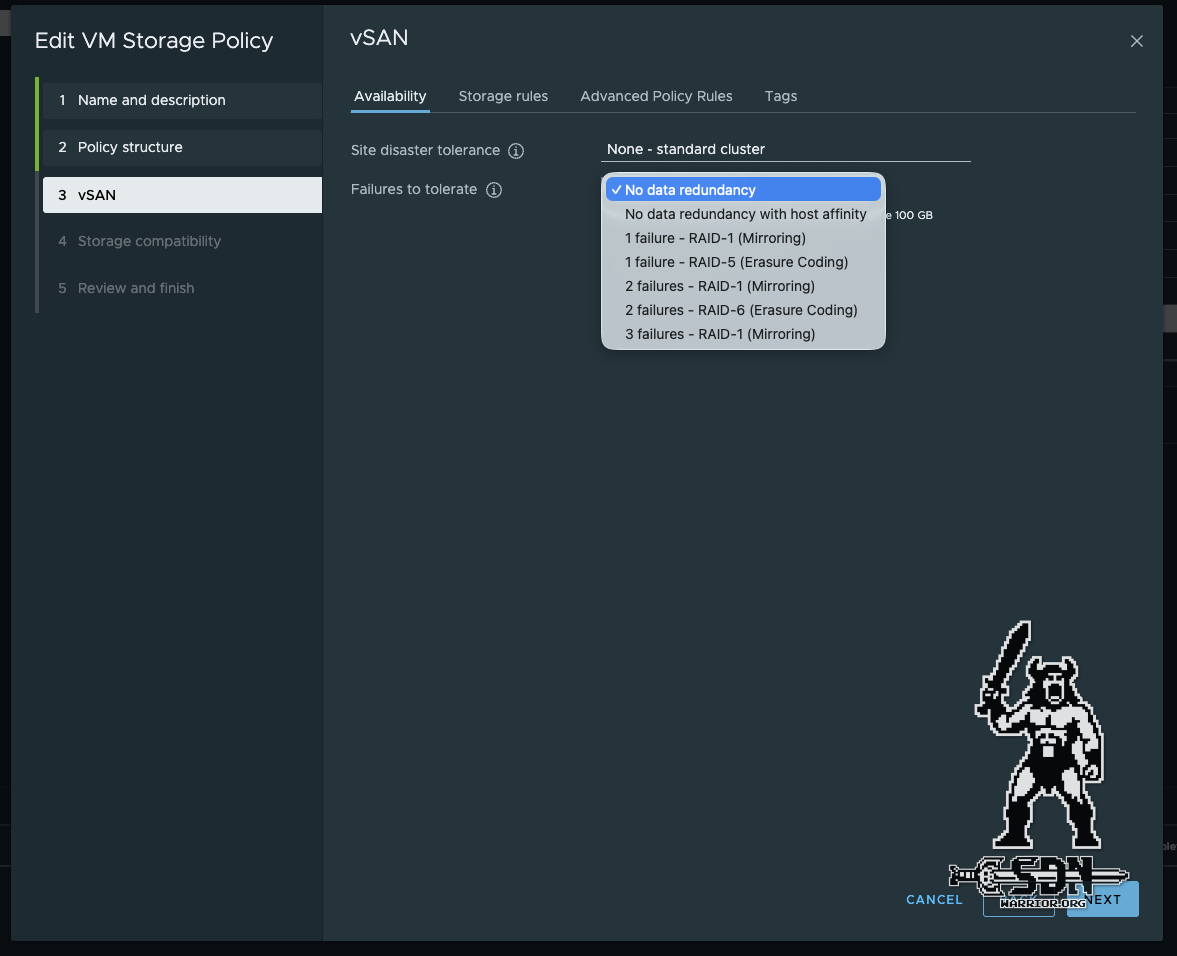
Task: Click the info icon beside Site disaster tolerance
Action: pos(516,150)
